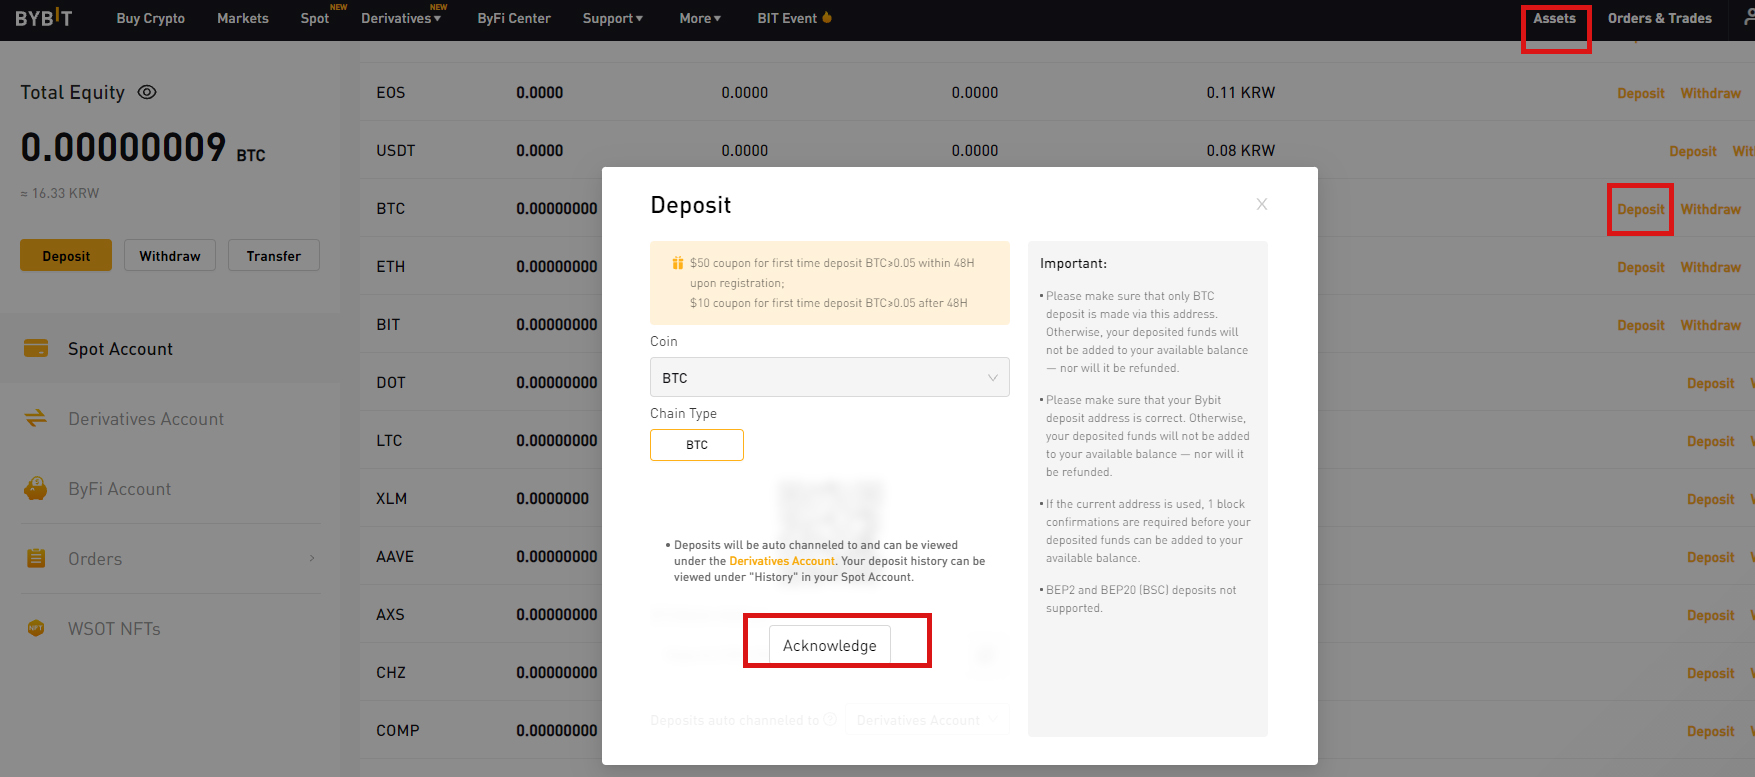
Task: Click the 0.11 KRW value in EOS row
Action: click(x=1241, y=92)
